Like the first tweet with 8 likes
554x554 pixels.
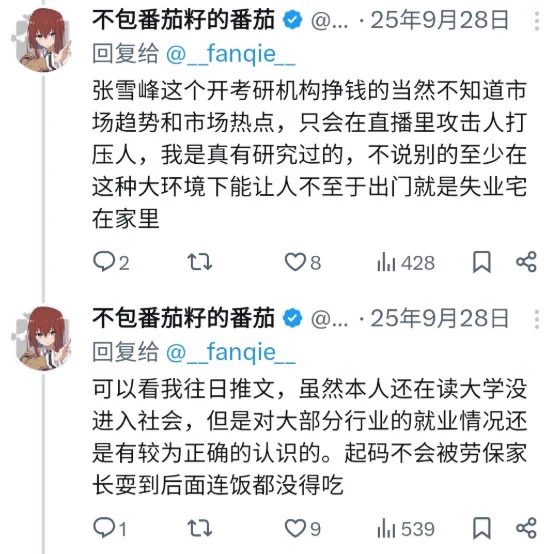coord(303,262)
